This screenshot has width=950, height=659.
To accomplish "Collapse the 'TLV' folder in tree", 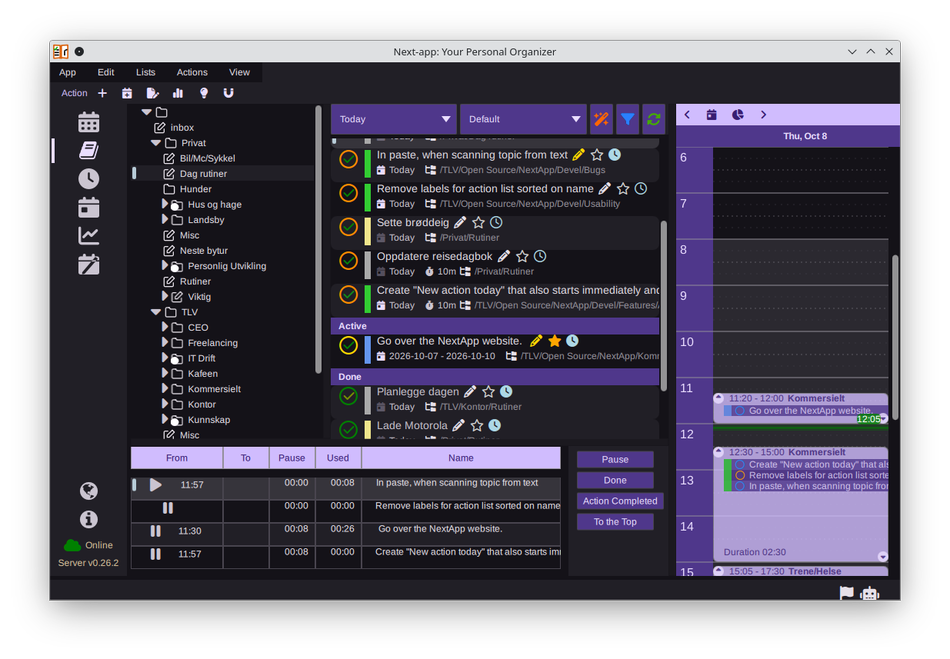I will [x=156, y=312].
